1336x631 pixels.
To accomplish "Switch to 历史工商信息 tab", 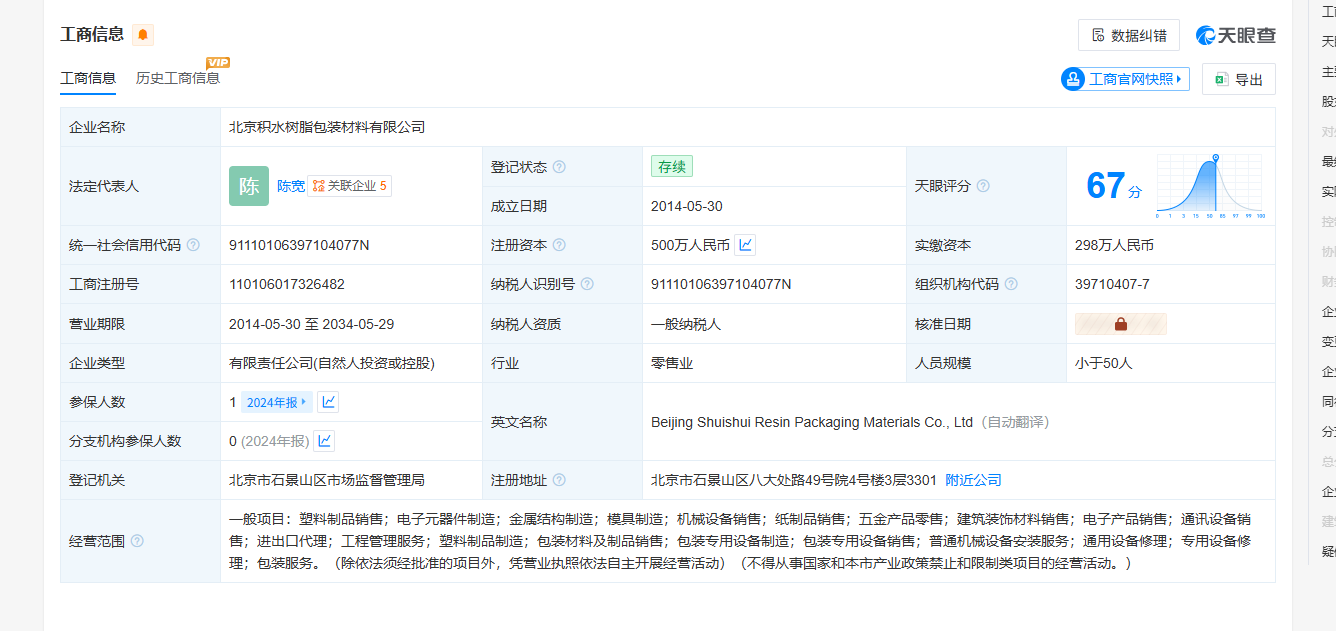I will [x=178, y=78].
